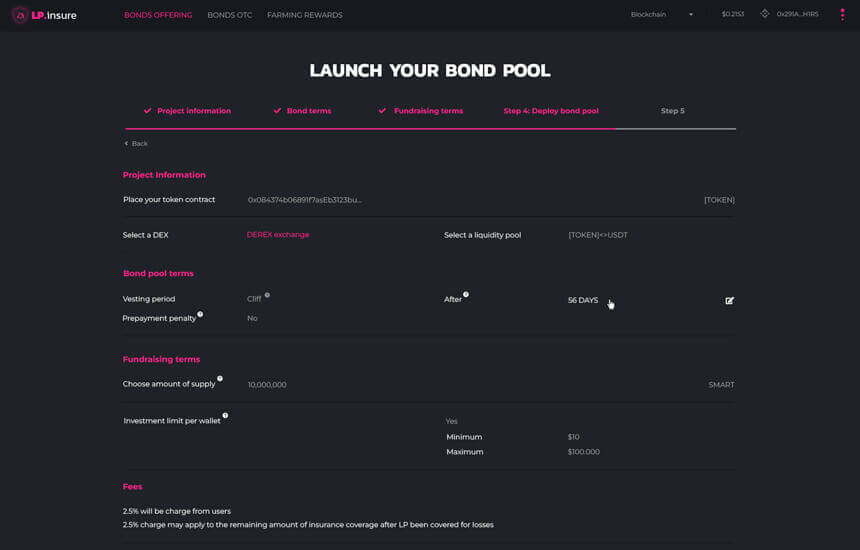Image resolution: width=860 pixels, height=550 pixels.
Task: Click '2.5% will be charge from users' text
Action: tap(177, 511)
